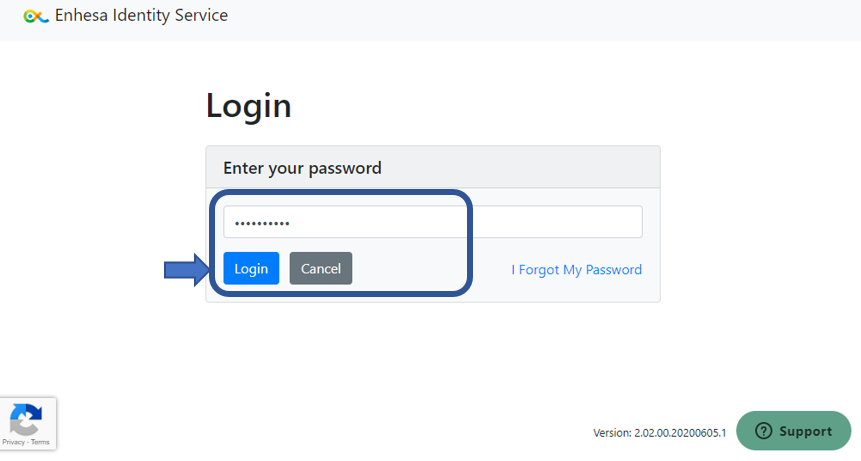Open the reCAPTCHA Terms link
This screenshot has height=461, width=861.
40,442
